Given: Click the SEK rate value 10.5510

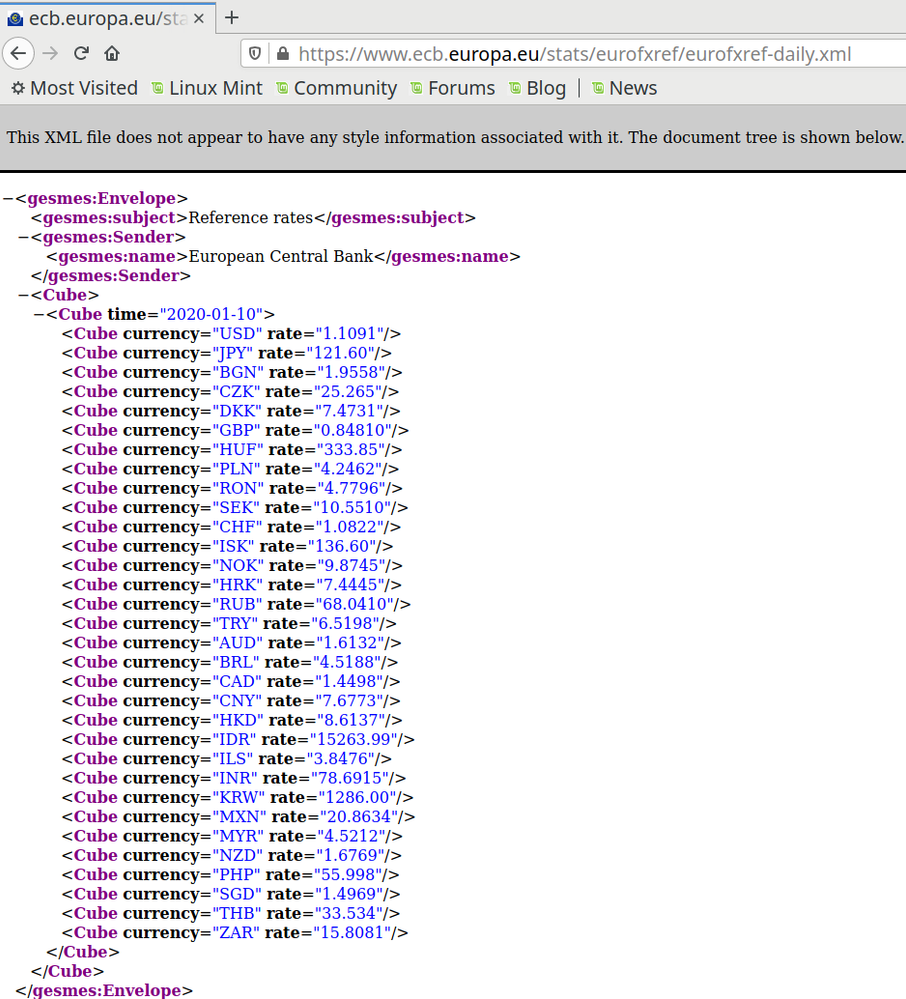Looking at the screenshot, I should 352,508.
